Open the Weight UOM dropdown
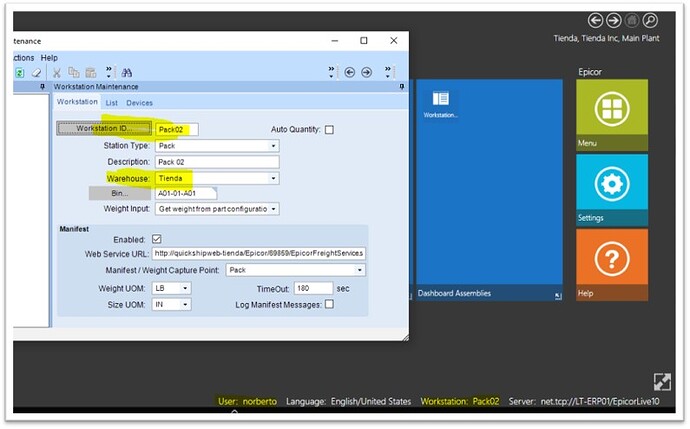The width and height of the screenshot is (690, 429). [x=185, y=288]
